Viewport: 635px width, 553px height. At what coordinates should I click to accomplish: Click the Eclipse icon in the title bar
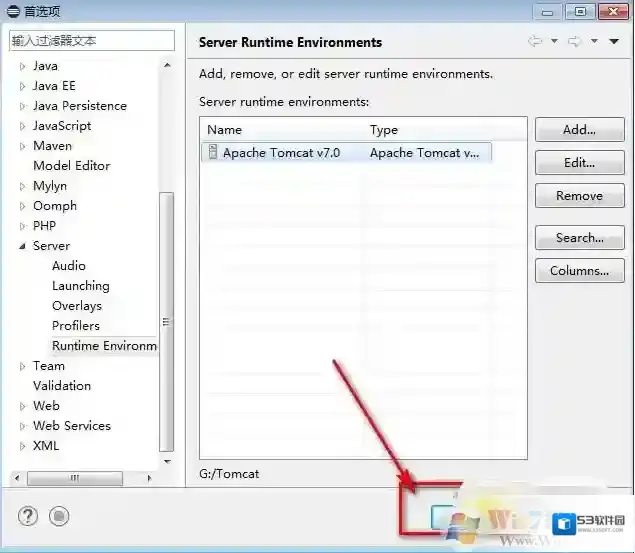tap(14, 11)
